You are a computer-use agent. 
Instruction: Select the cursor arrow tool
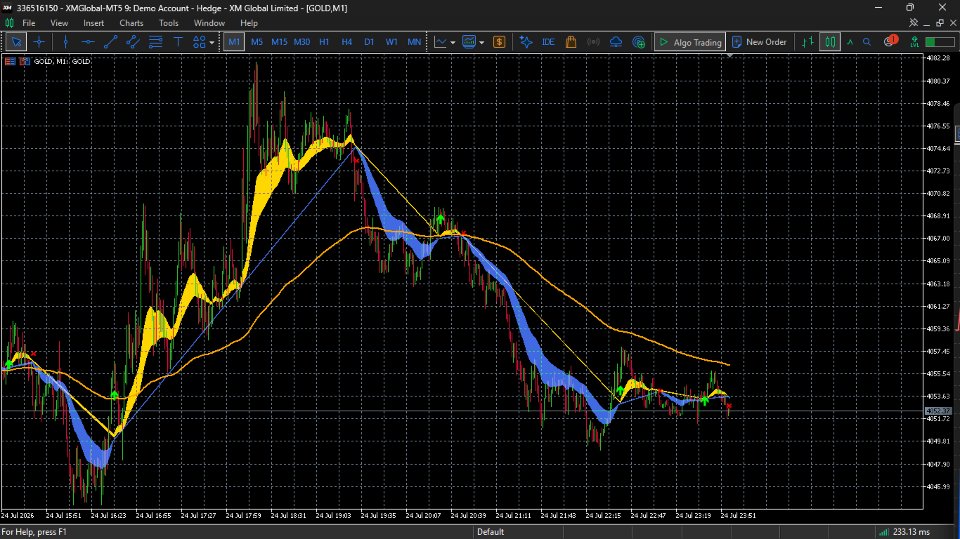pos(16,42)
